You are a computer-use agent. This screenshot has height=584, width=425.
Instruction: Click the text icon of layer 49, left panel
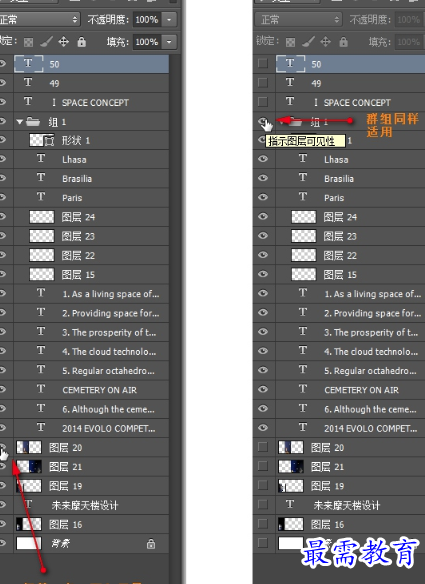tap(28, 82)
